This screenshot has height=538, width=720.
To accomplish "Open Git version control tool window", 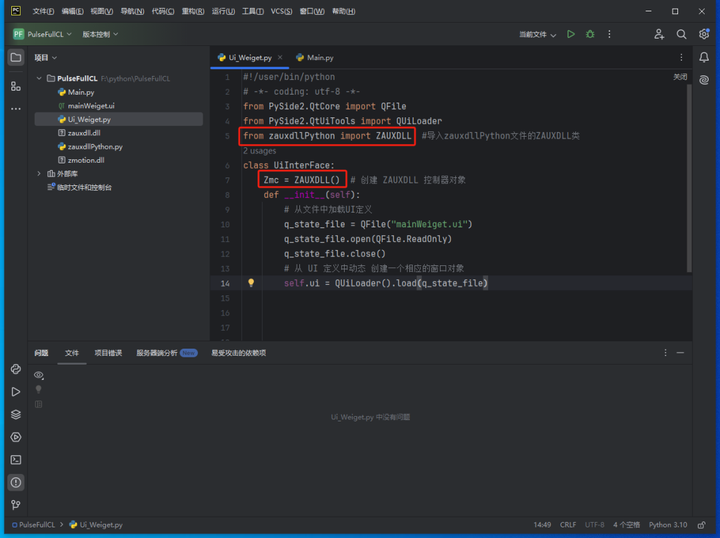I will click(16, 505).
